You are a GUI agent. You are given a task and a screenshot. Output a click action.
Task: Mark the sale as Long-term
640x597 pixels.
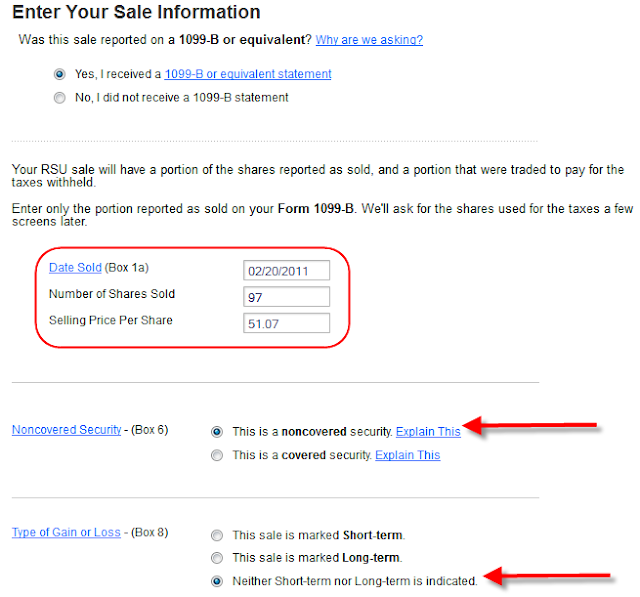pos(217,558)
